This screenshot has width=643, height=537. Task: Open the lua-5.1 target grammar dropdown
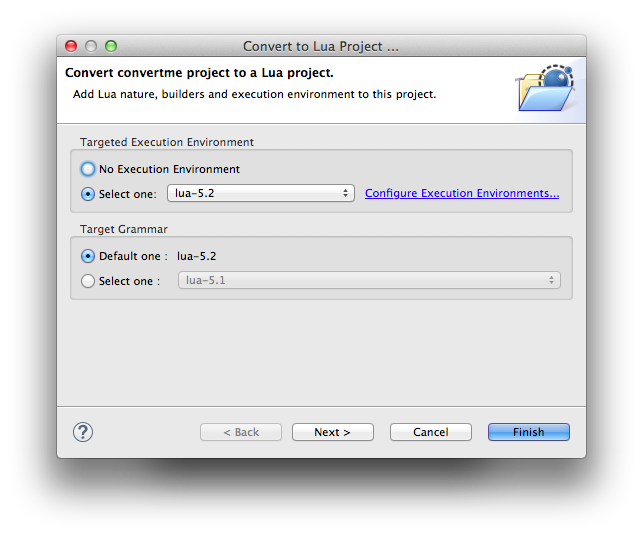tap(369, 280)
